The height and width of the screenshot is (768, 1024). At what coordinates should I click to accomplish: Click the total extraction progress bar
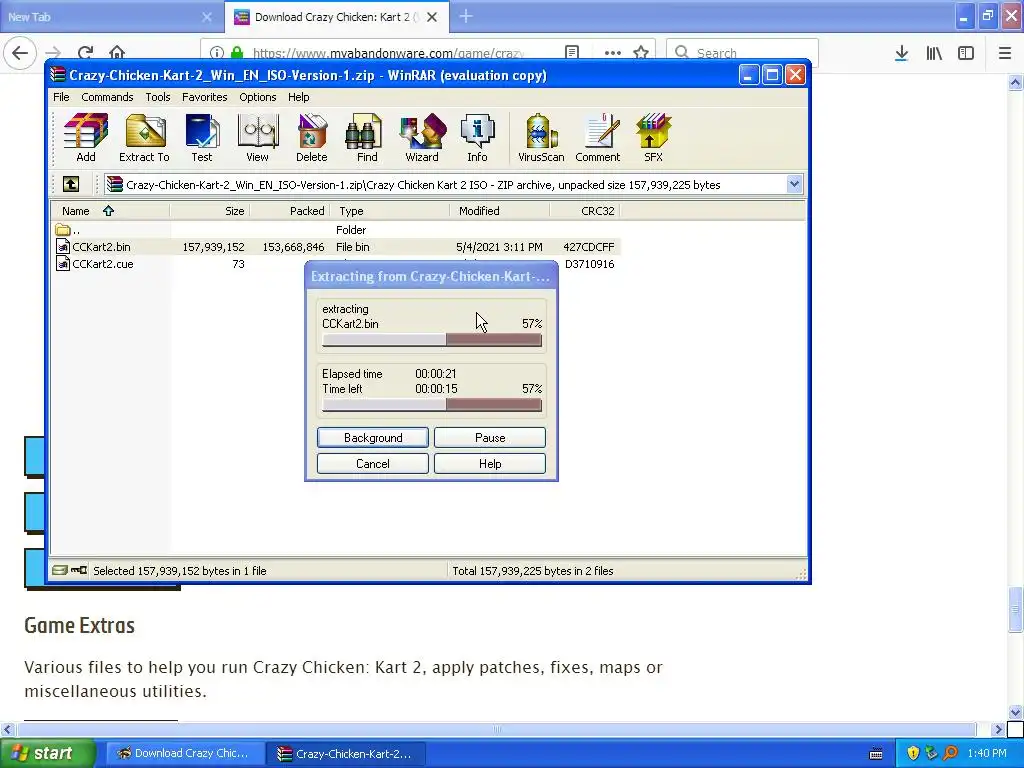pyautogui.click(x=432, y=405)
